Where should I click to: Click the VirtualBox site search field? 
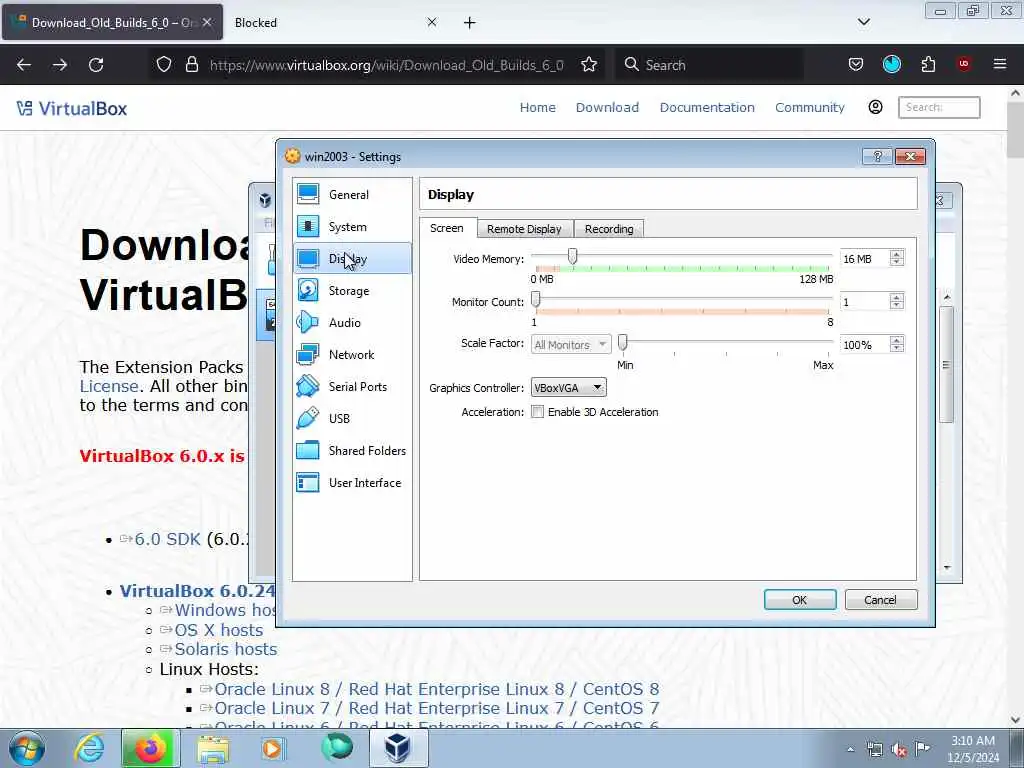(939, 107)
